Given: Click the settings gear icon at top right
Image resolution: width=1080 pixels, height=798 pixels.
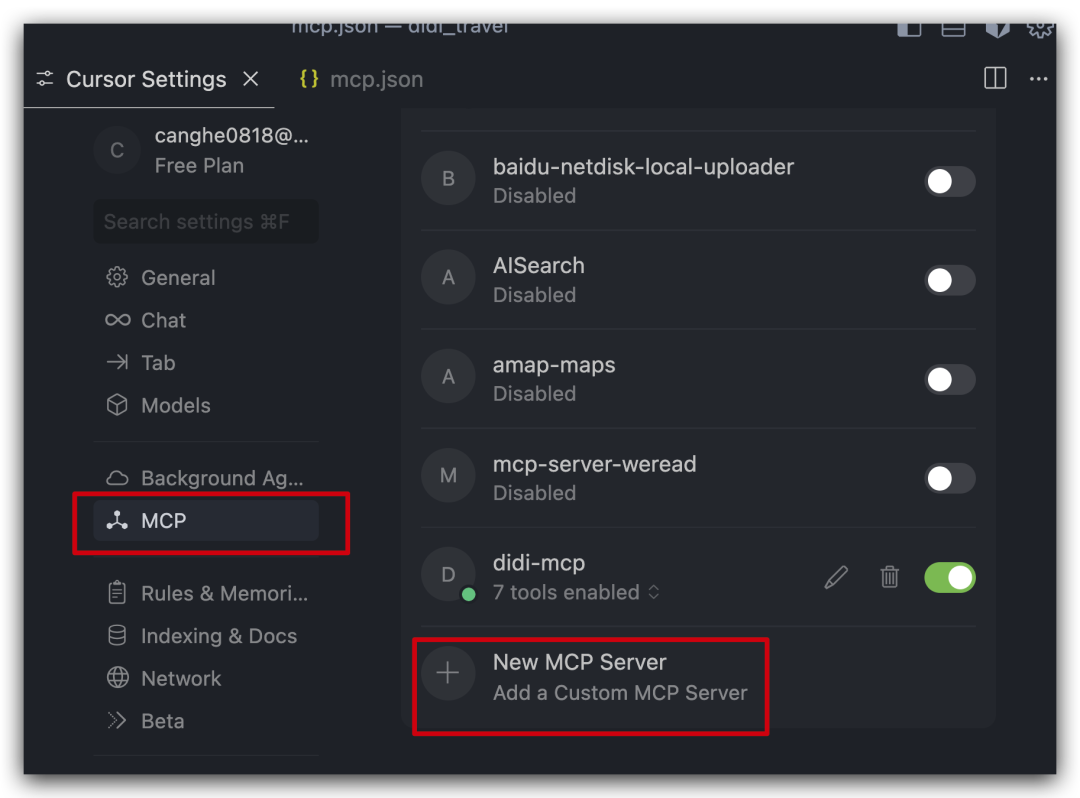Looking at the screenshot, I should (x=1040, y=28).
